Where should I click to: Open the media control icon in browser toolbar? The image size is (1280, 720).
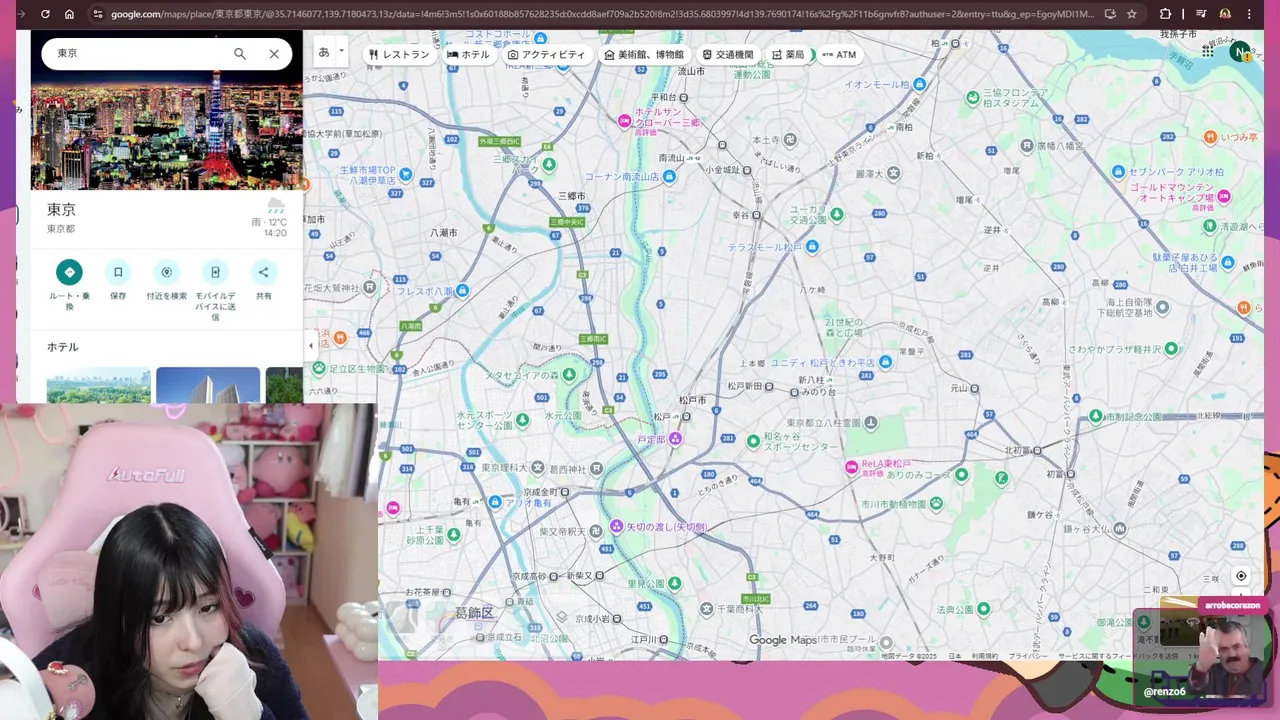(1201, 14)
